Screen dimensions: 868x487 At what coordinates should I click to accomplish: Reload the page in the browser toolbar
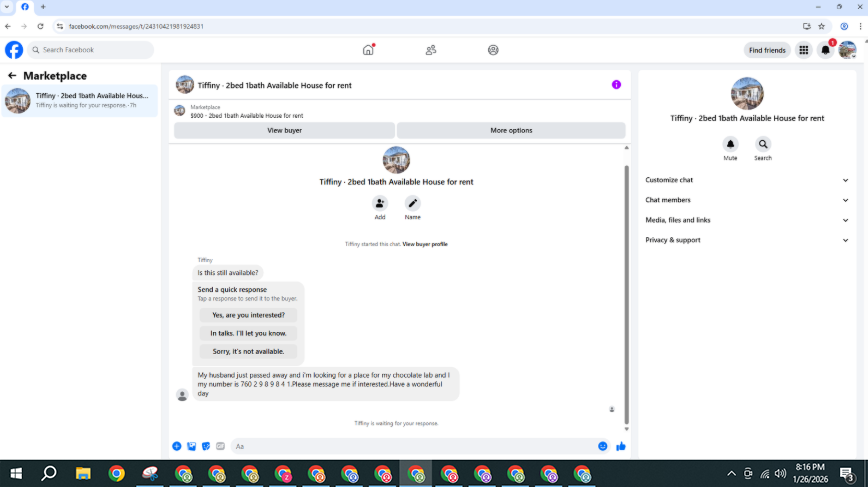click(40, 26)
